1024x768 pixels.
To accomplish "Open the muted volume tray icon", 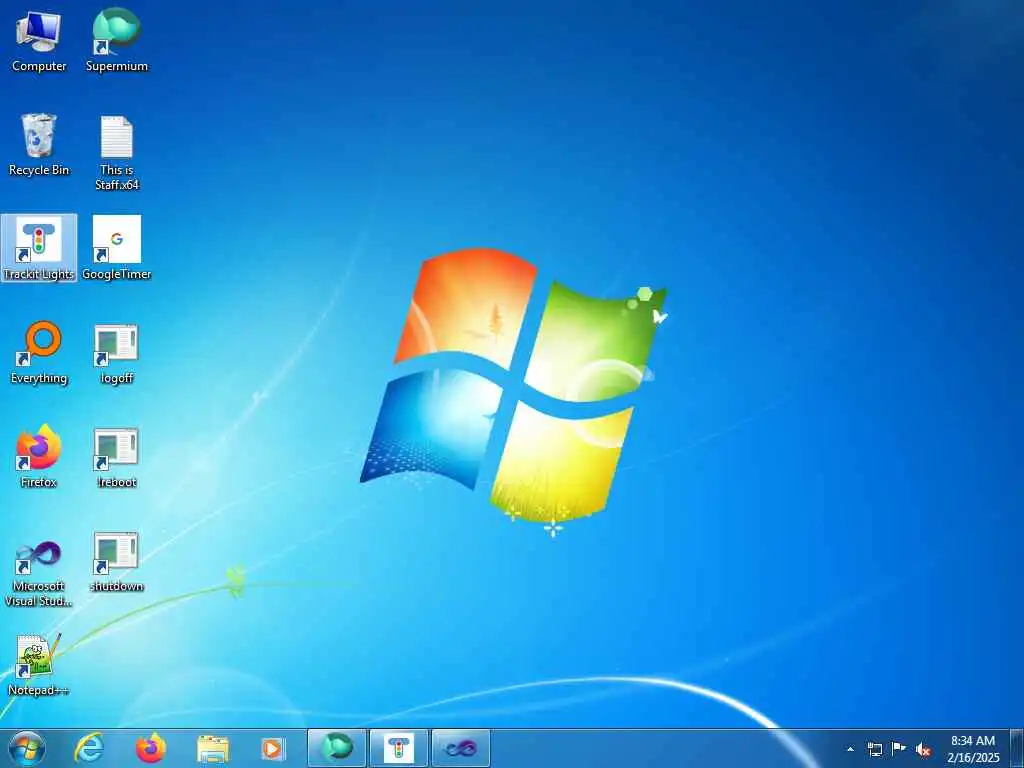I will pos(923,750).
